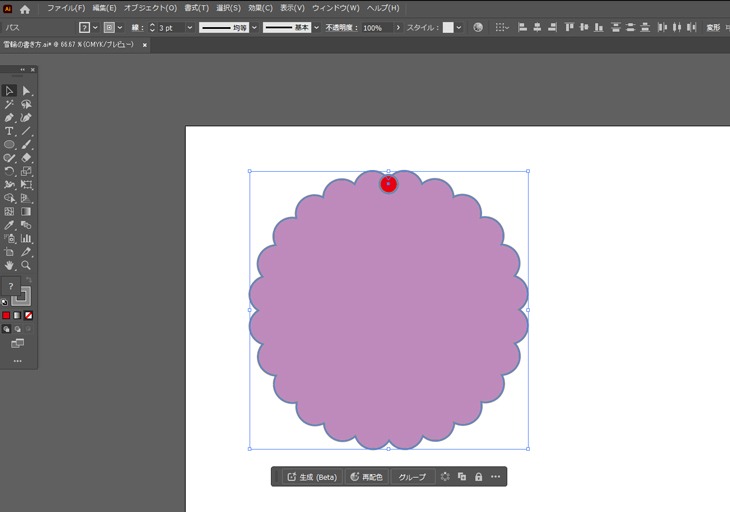Open the オブジェクト(O) menu

click(150, 8)
